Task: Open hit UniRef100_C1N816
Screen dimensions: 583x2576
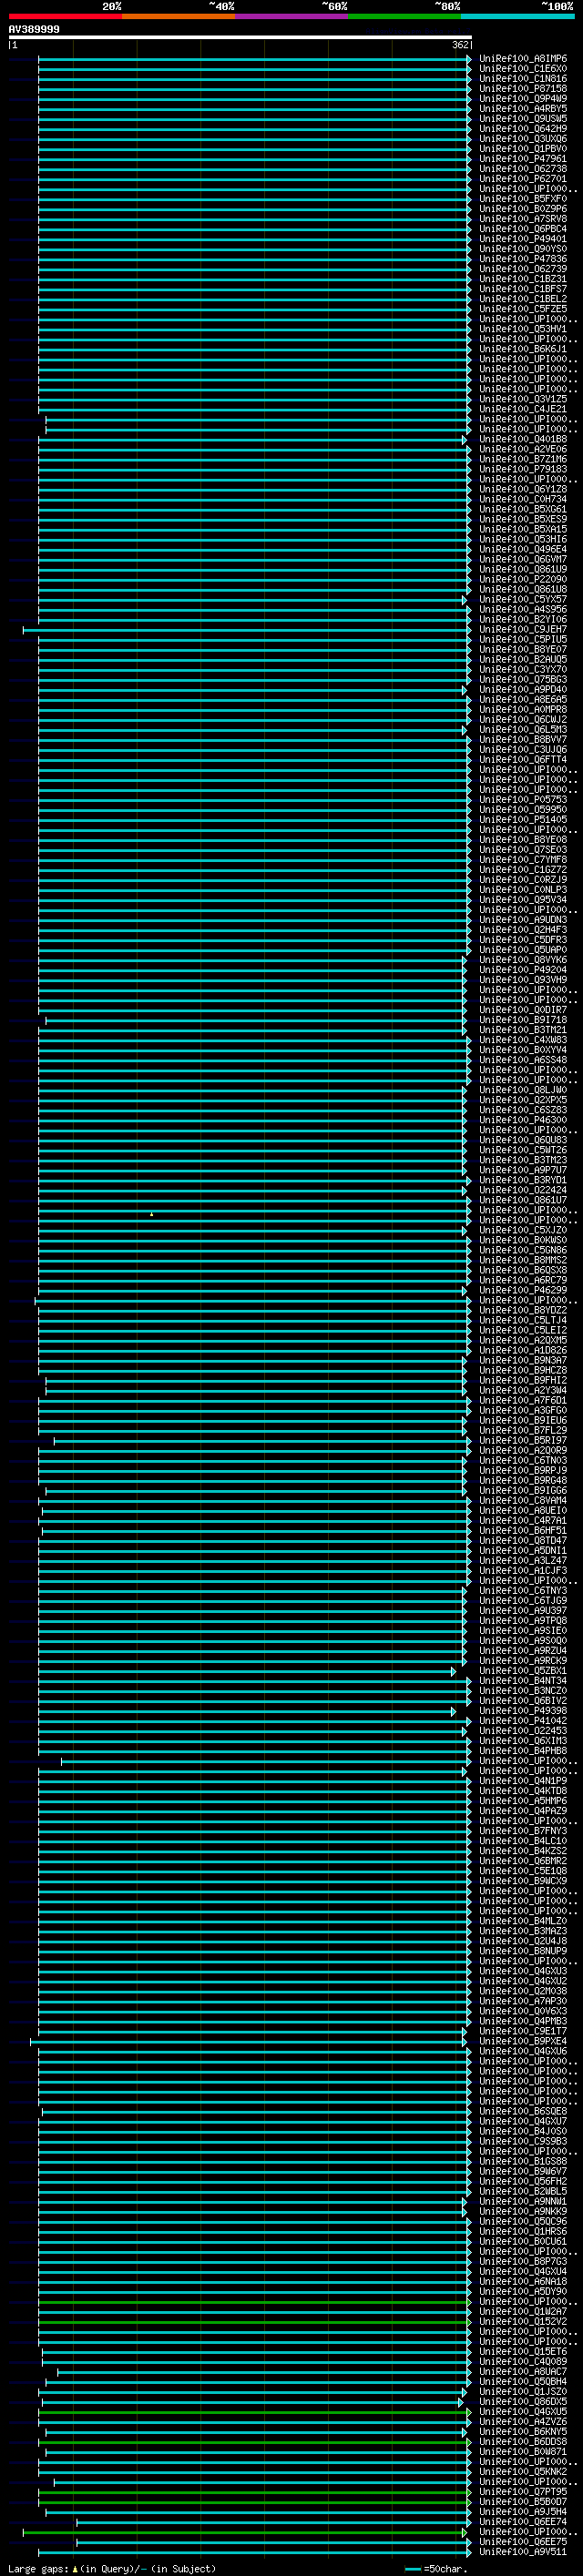Action: click(x=522, y=79)
